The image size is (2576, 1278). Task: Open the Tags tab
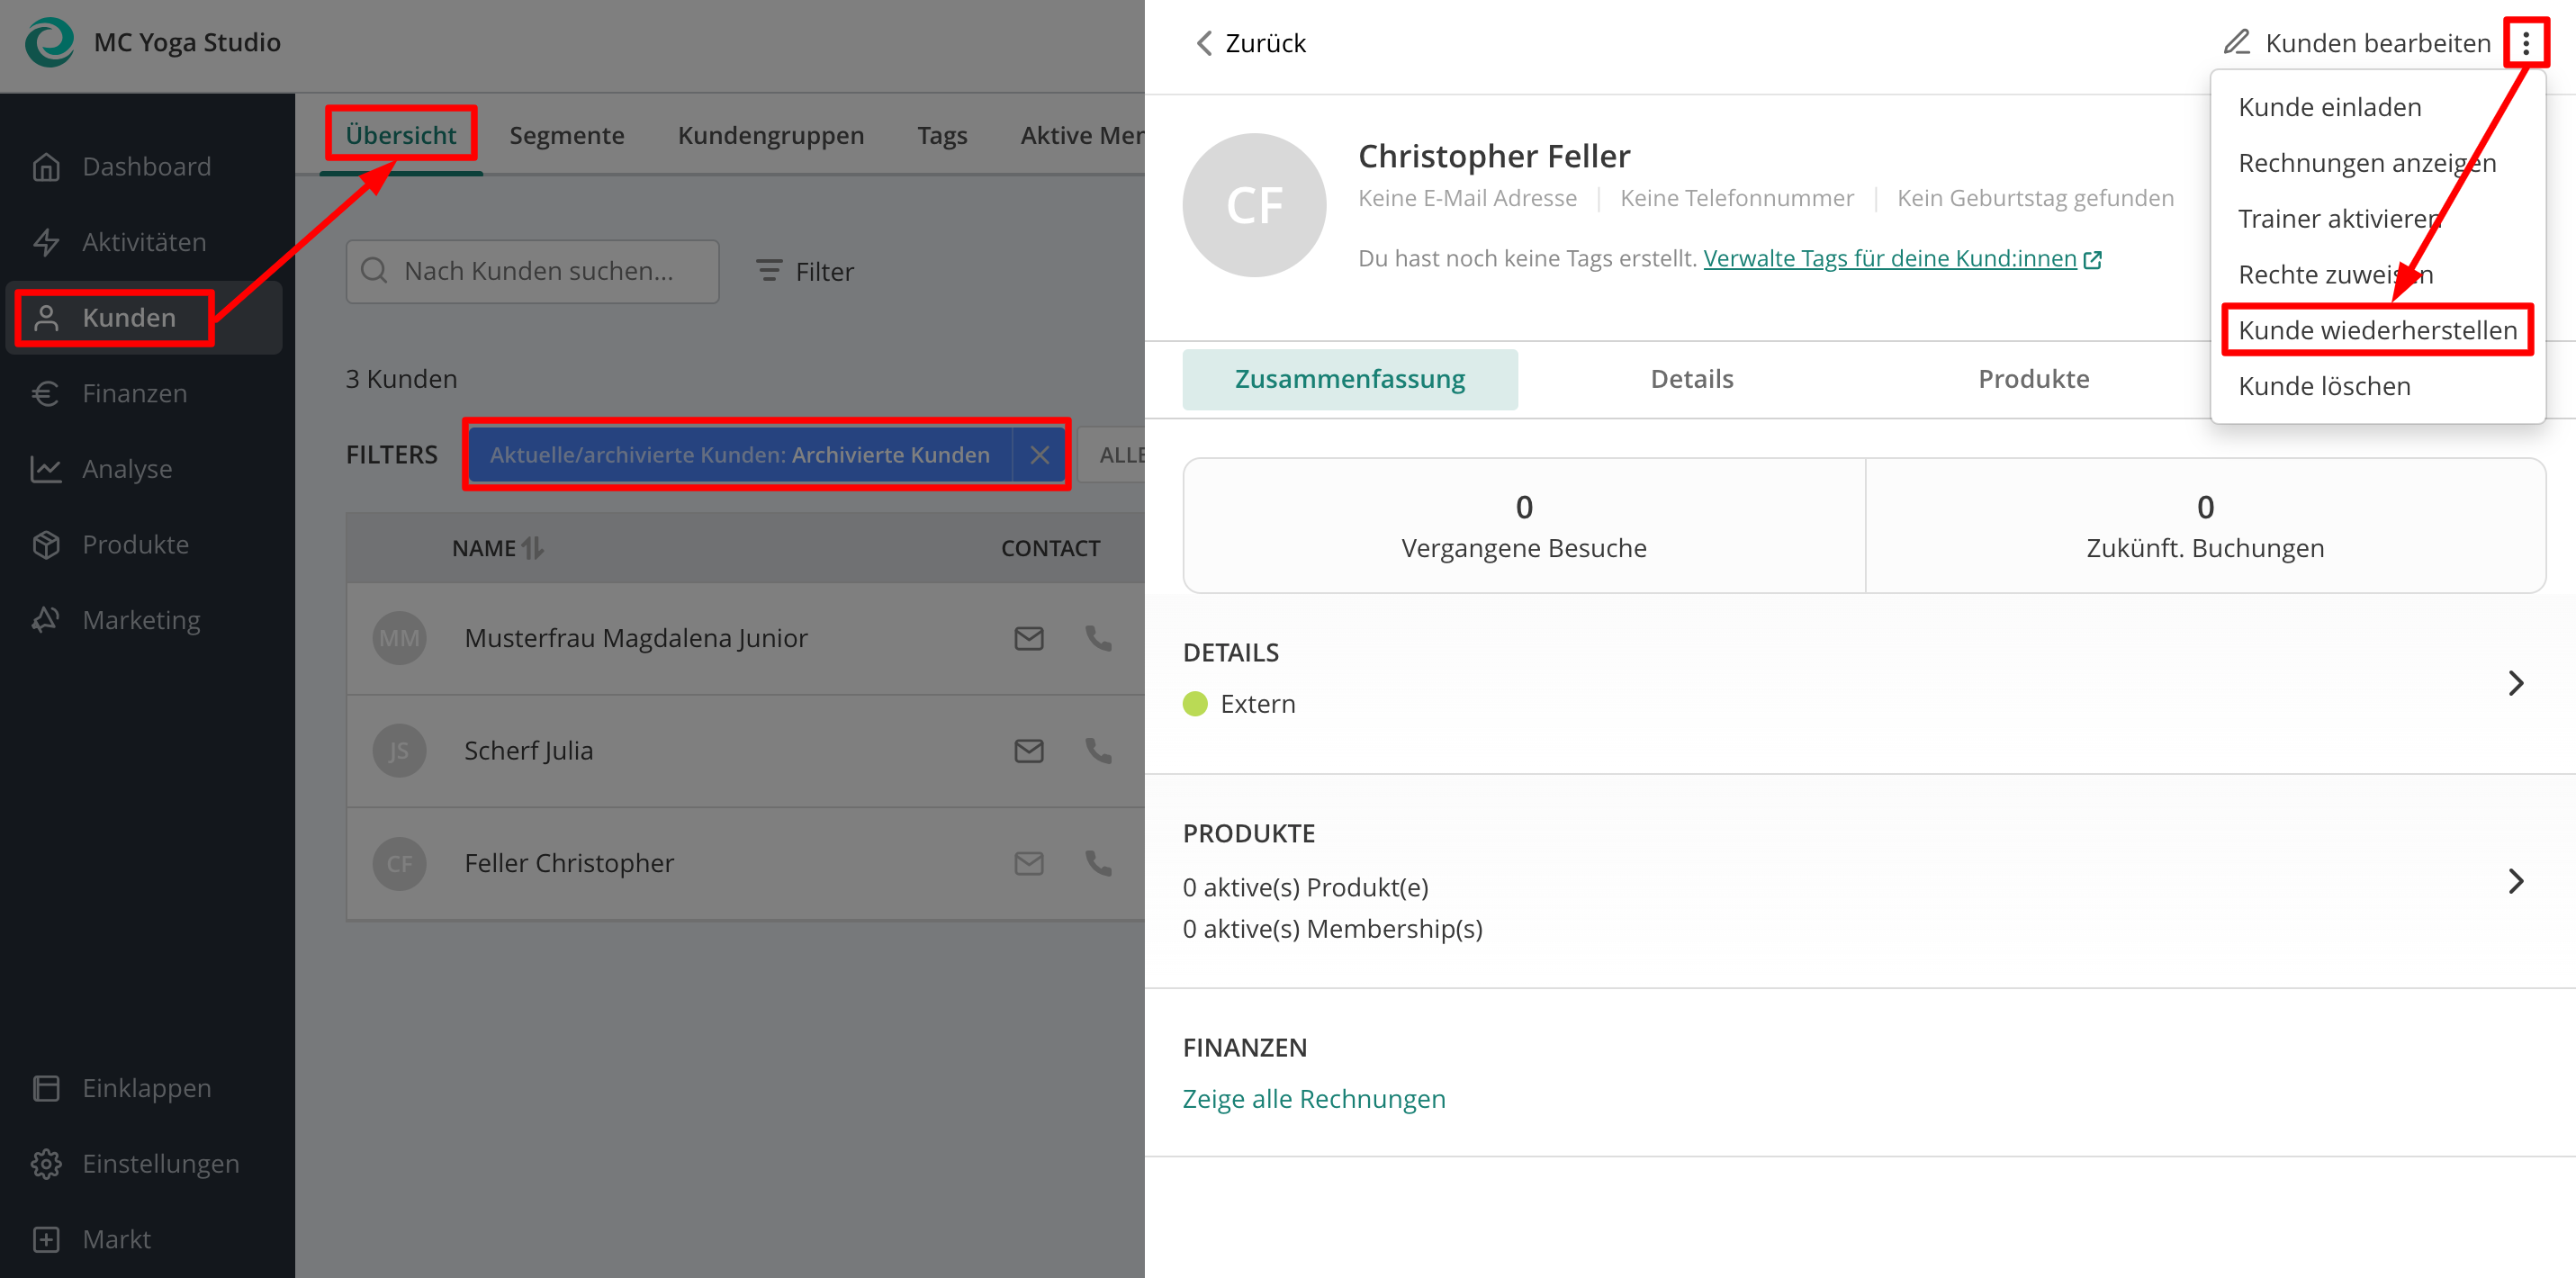click(x=942, y=135)
